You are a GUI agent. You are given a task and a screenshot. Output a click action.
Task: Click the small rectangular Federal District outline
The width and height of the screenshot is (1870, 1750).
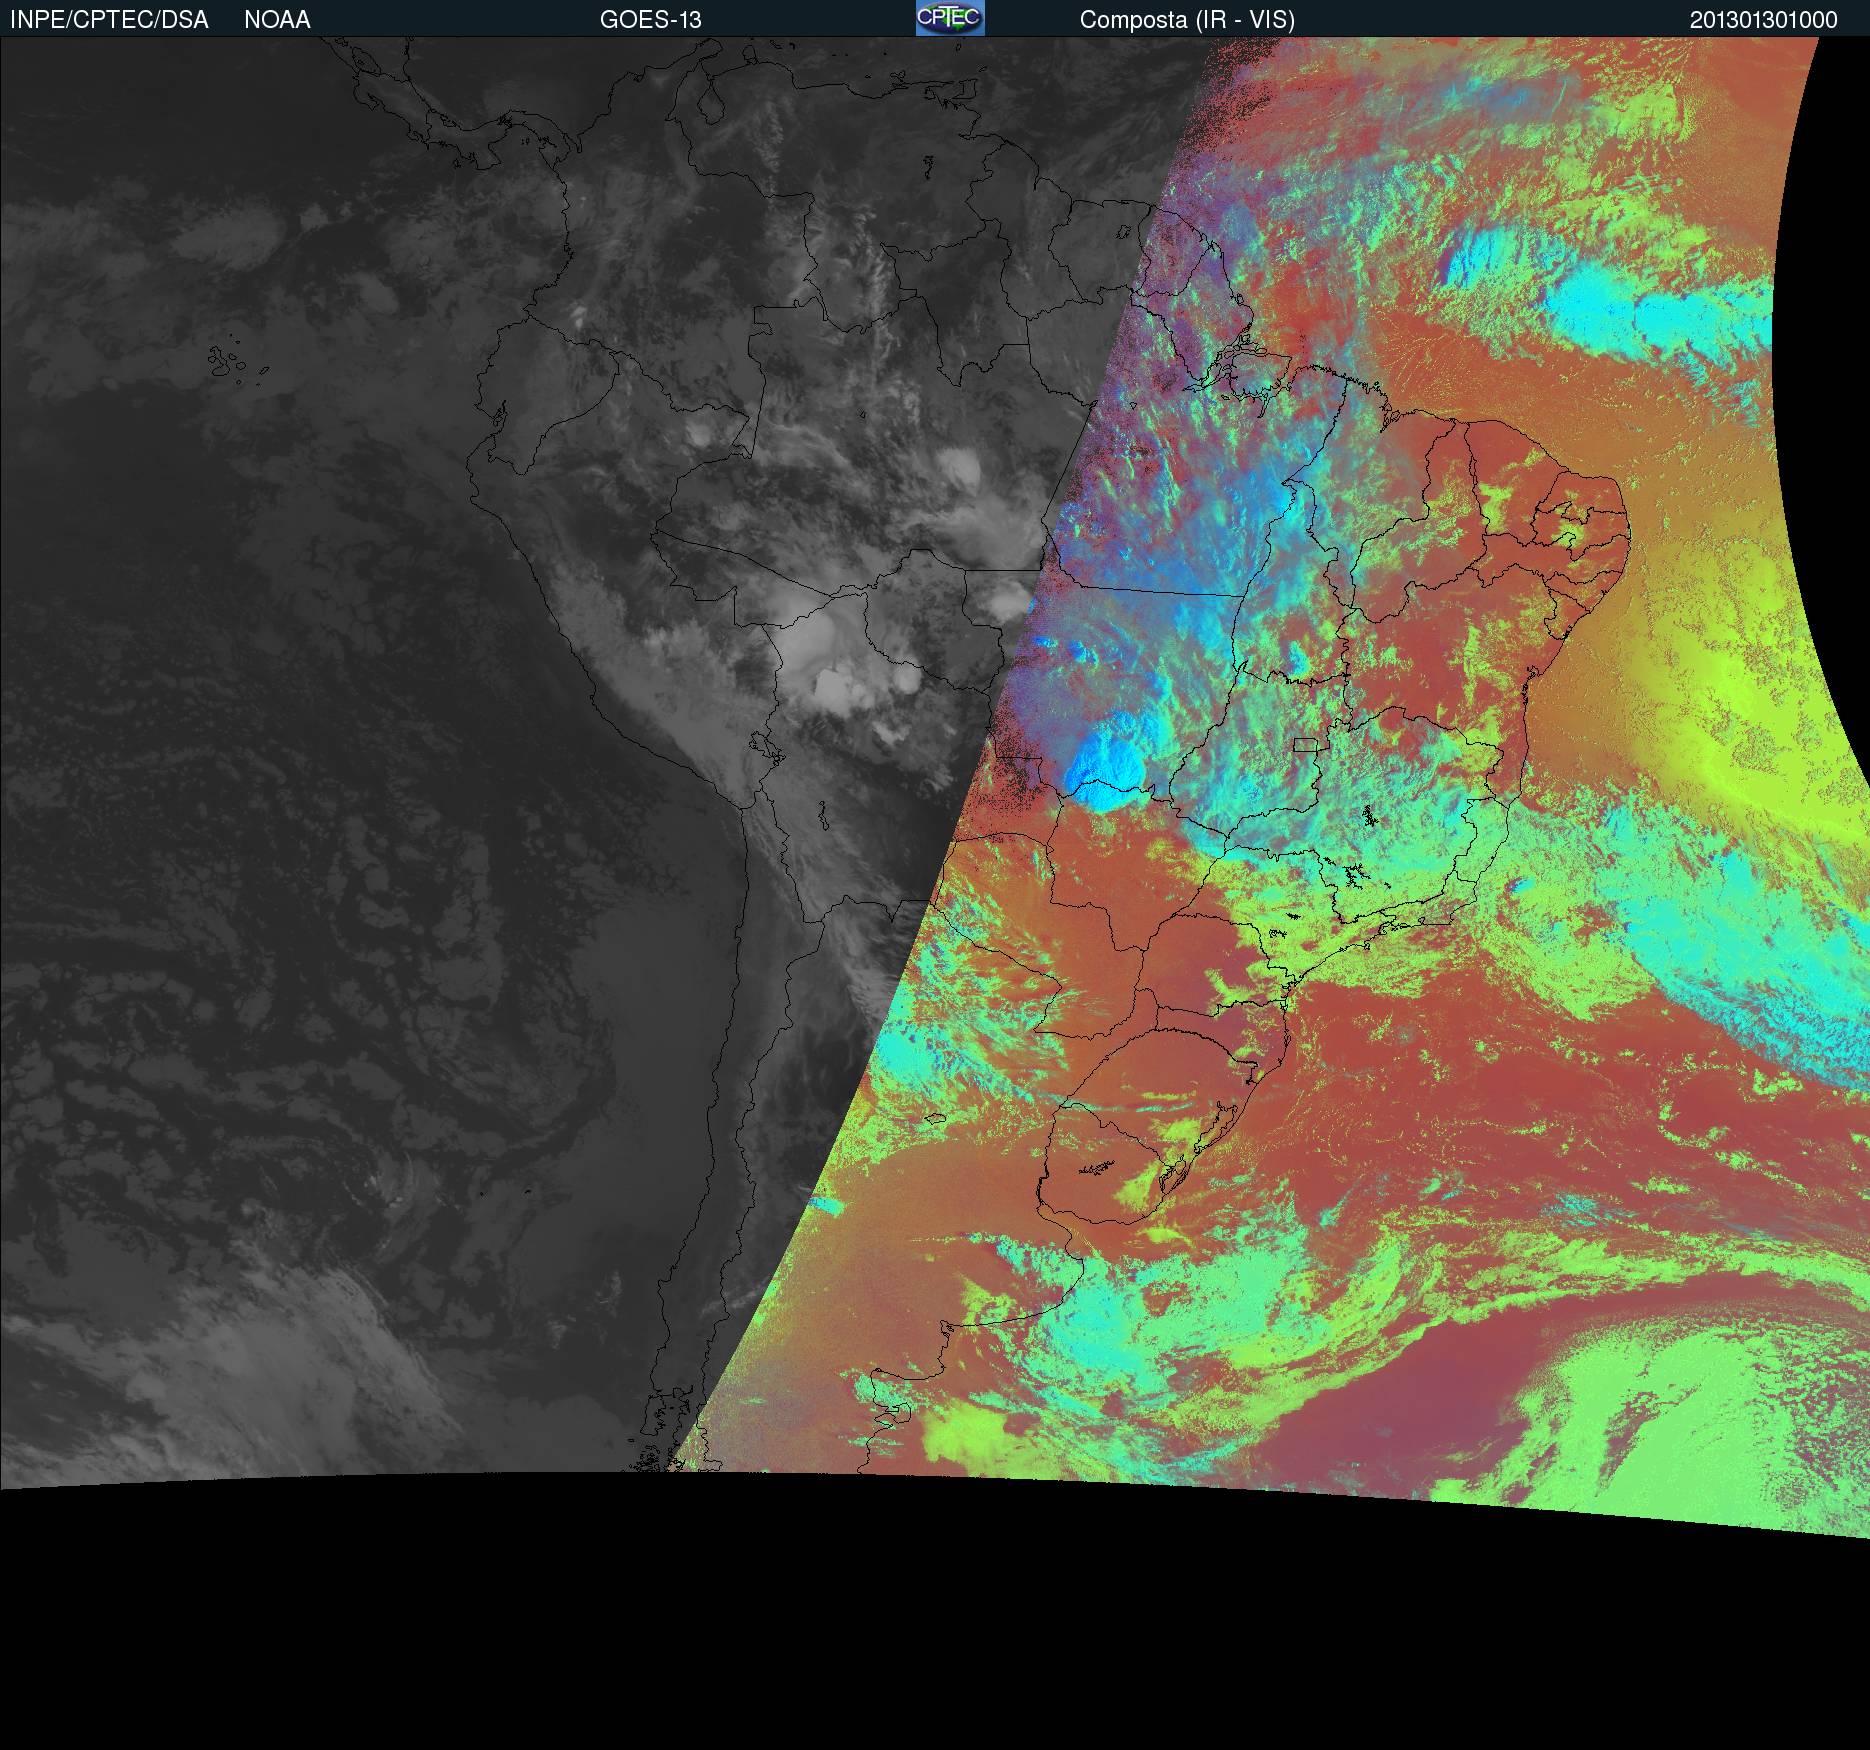(x=1305, y=744)
